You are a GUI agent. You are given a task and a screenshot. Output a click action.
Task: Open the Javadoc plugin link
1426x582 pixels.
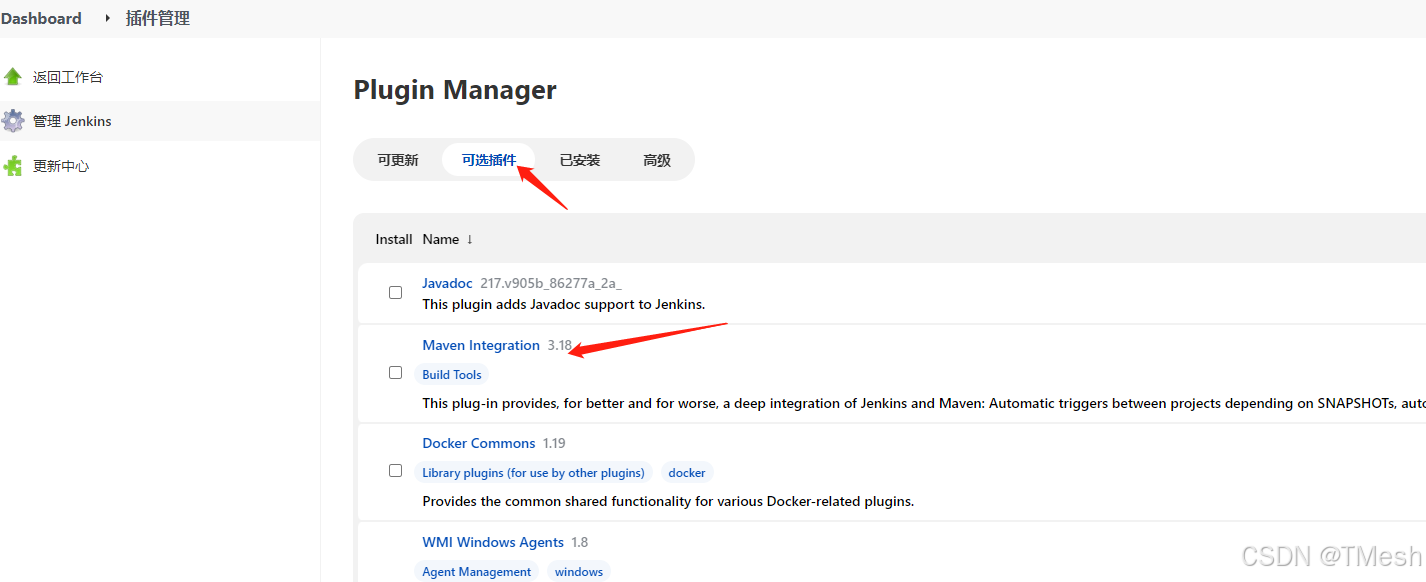coord(447,283)
